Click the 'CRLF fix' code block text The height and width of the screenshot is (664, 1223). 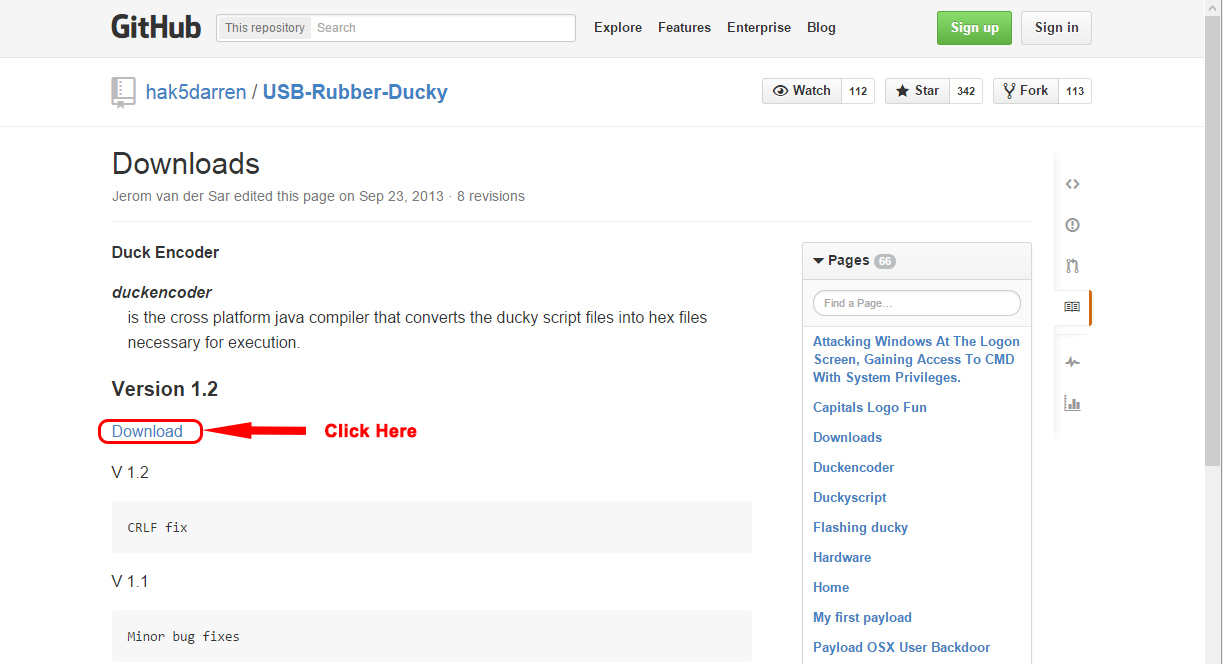pyautogui.click(x=158, y=527)
